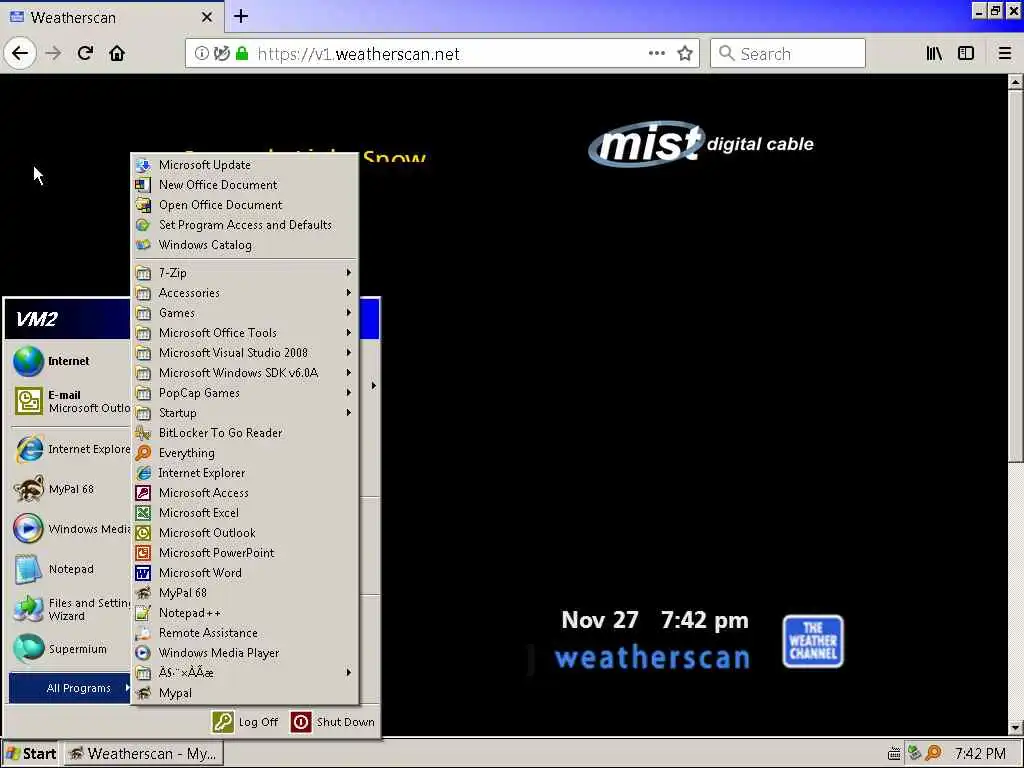Launch the Everything search program
The width and height of the screenshot is (1024, 768).
pos(244,453)
